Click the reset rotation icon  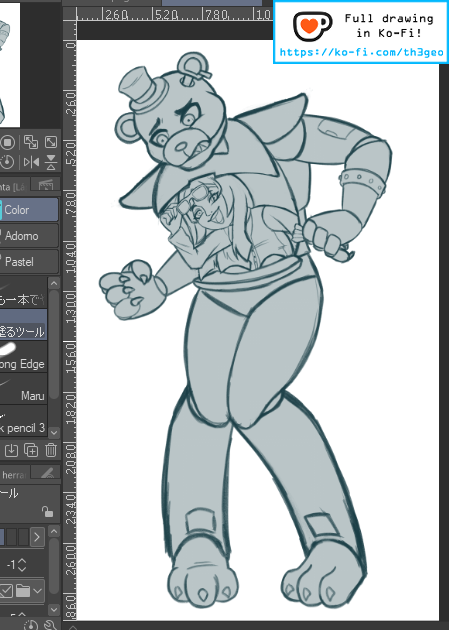pyautogui.click(x=7, y=163)
